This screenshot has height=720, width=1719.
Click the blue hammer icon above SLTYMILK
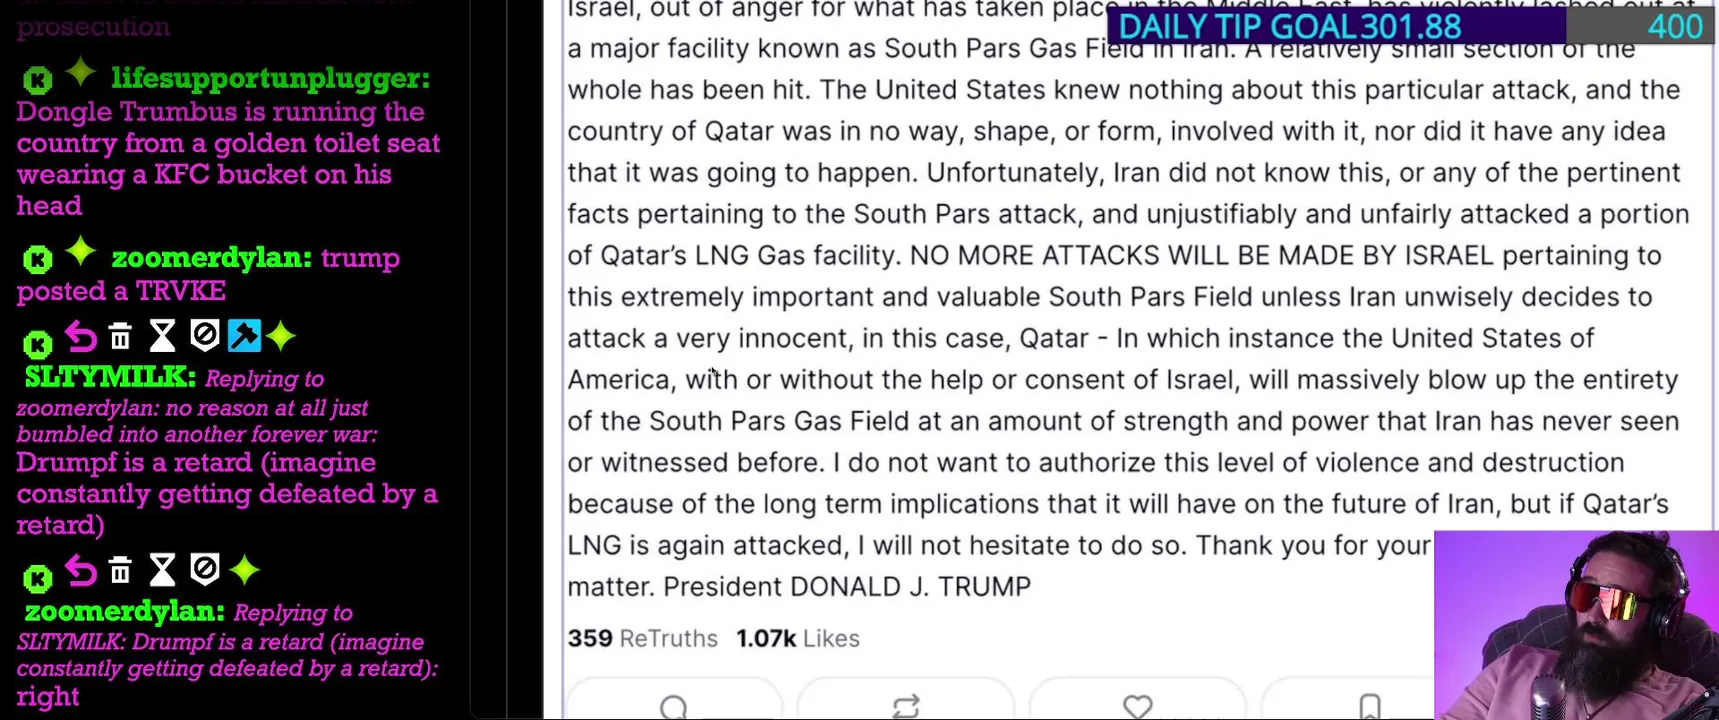point(244,336)
